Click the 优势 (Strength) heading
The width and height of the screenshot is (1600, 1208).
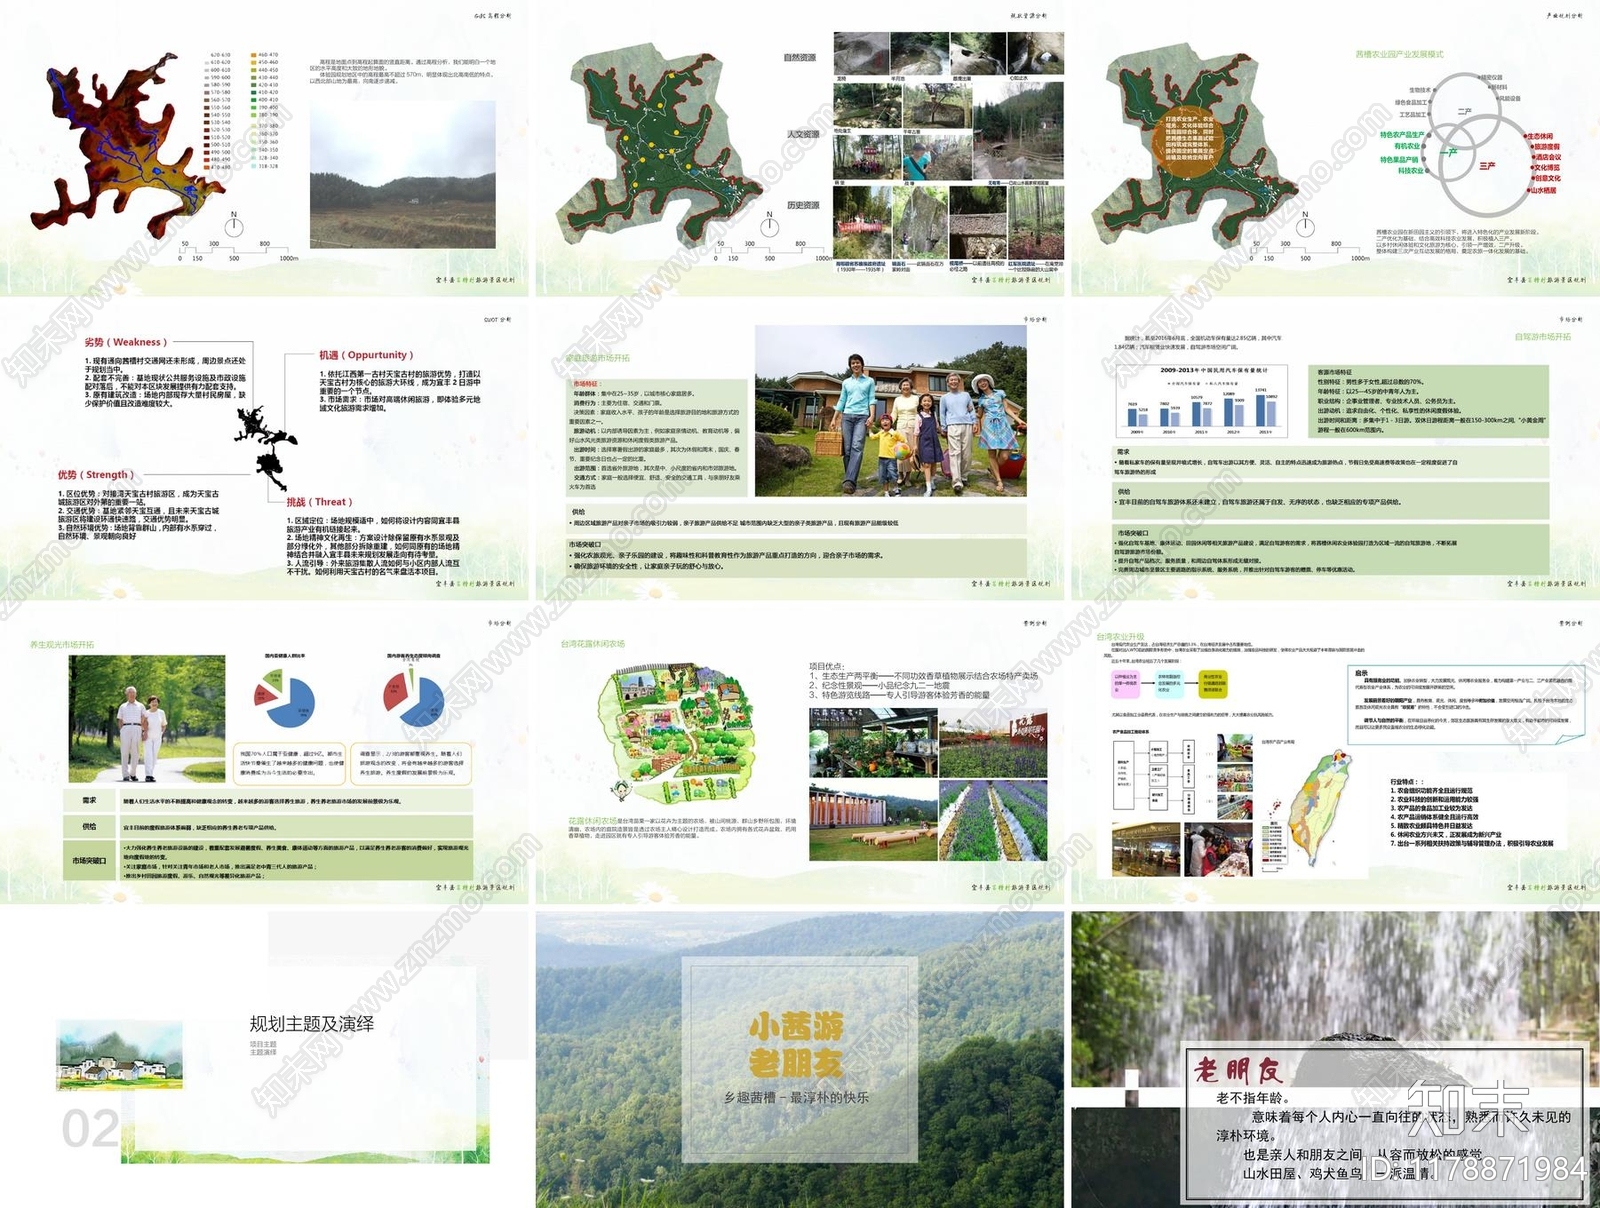[96, 475]
